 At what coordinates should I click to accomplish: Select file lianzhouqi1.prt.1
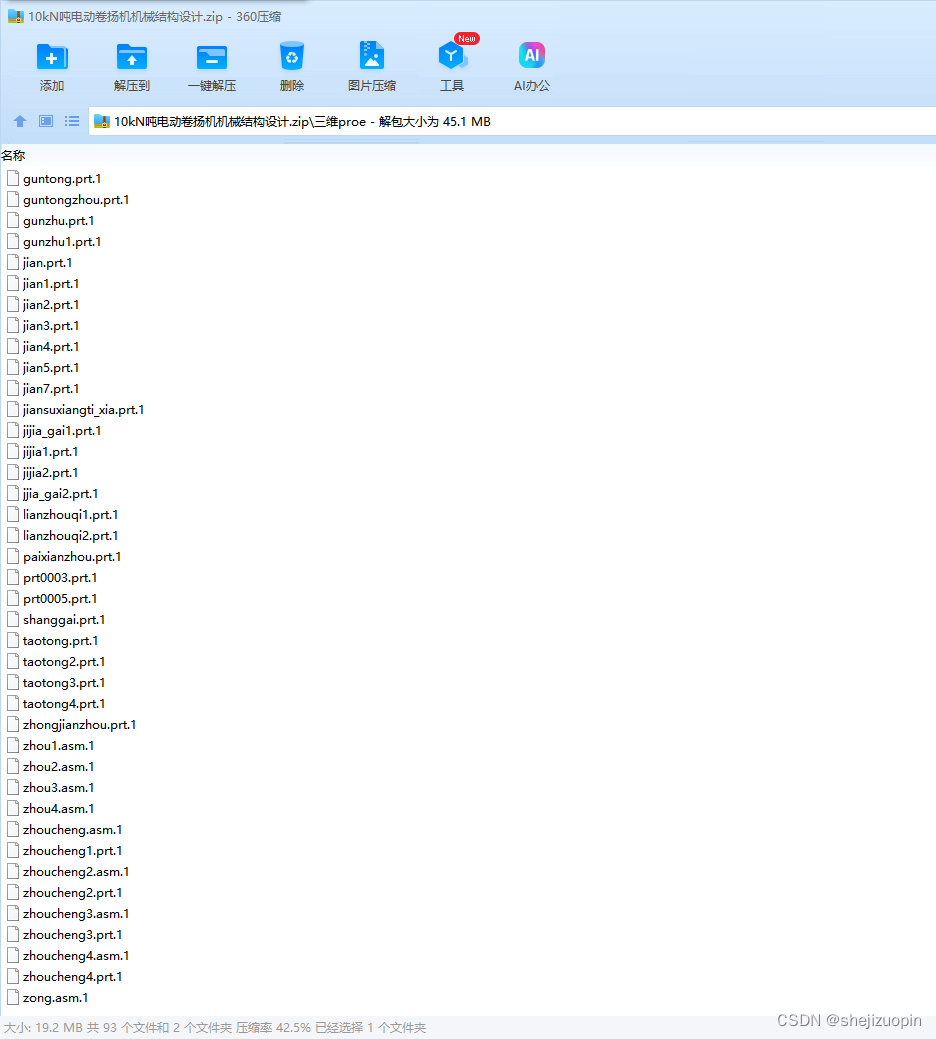(x=63, y=515)
